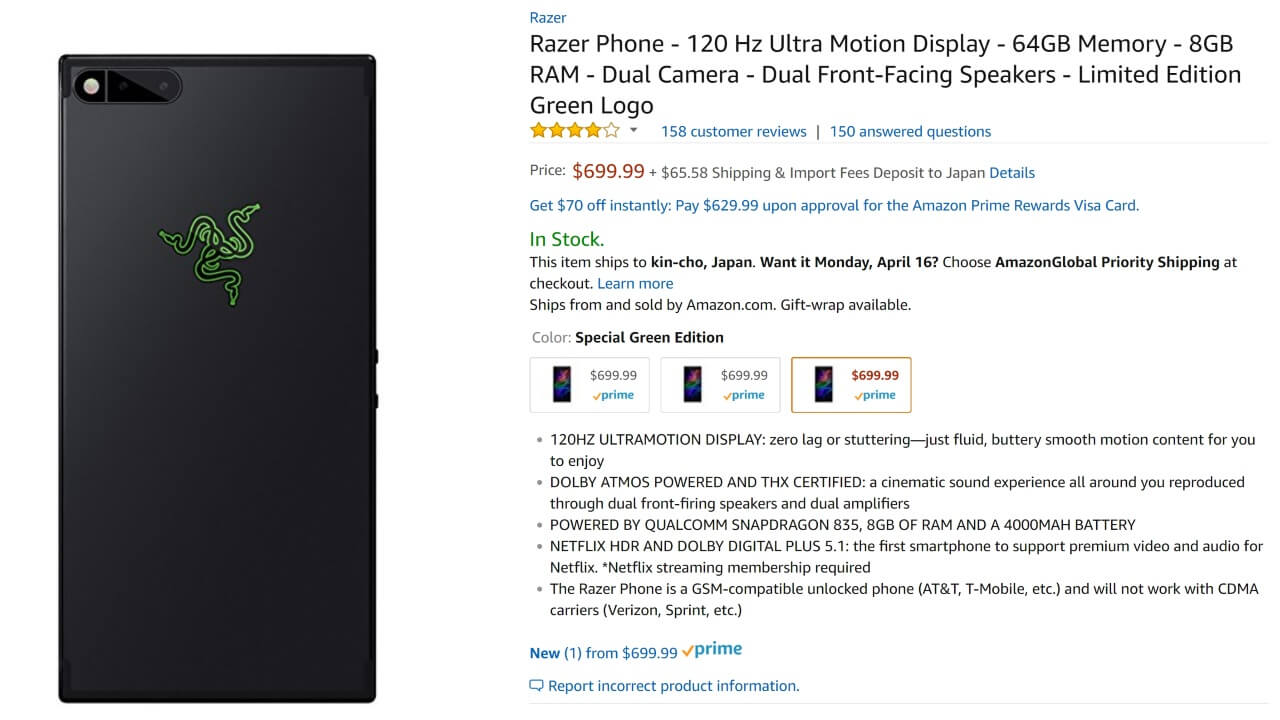Screen dimensions: 1280x720
Task: Open the 150 answered questions link
Action: click(x=910, y=131)
